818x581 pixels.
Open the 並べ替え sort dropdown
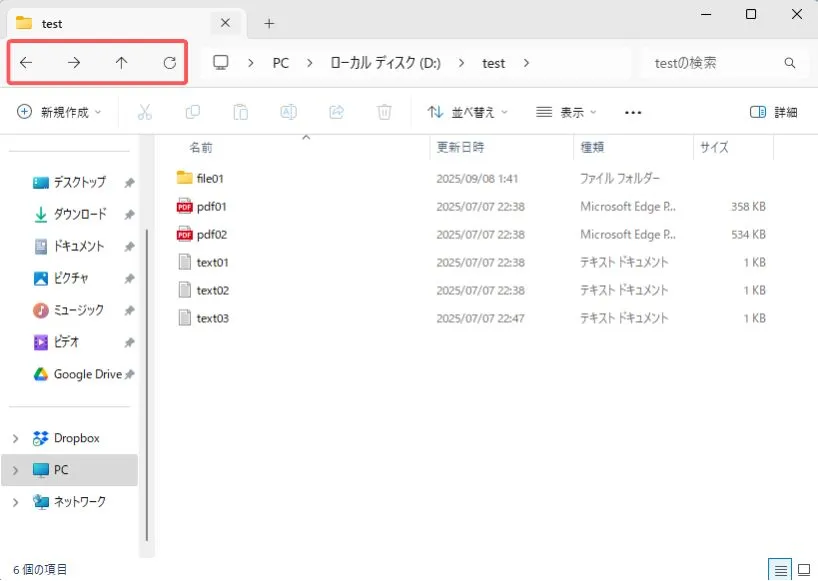click(x=467, y=112)
